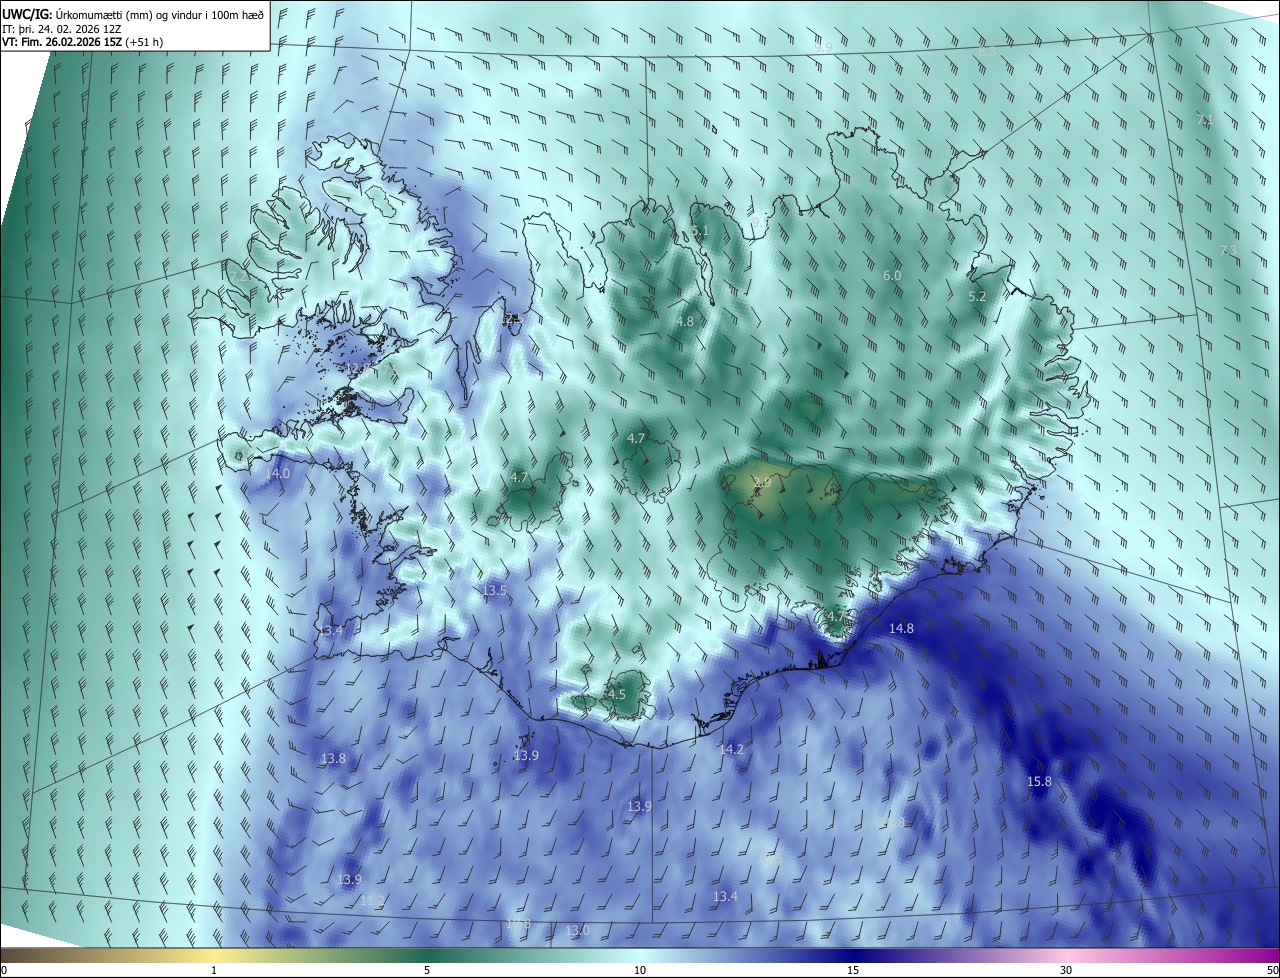Select the 10 label on the color scale
Screen dimensions: 1280x978
(640, 970)
